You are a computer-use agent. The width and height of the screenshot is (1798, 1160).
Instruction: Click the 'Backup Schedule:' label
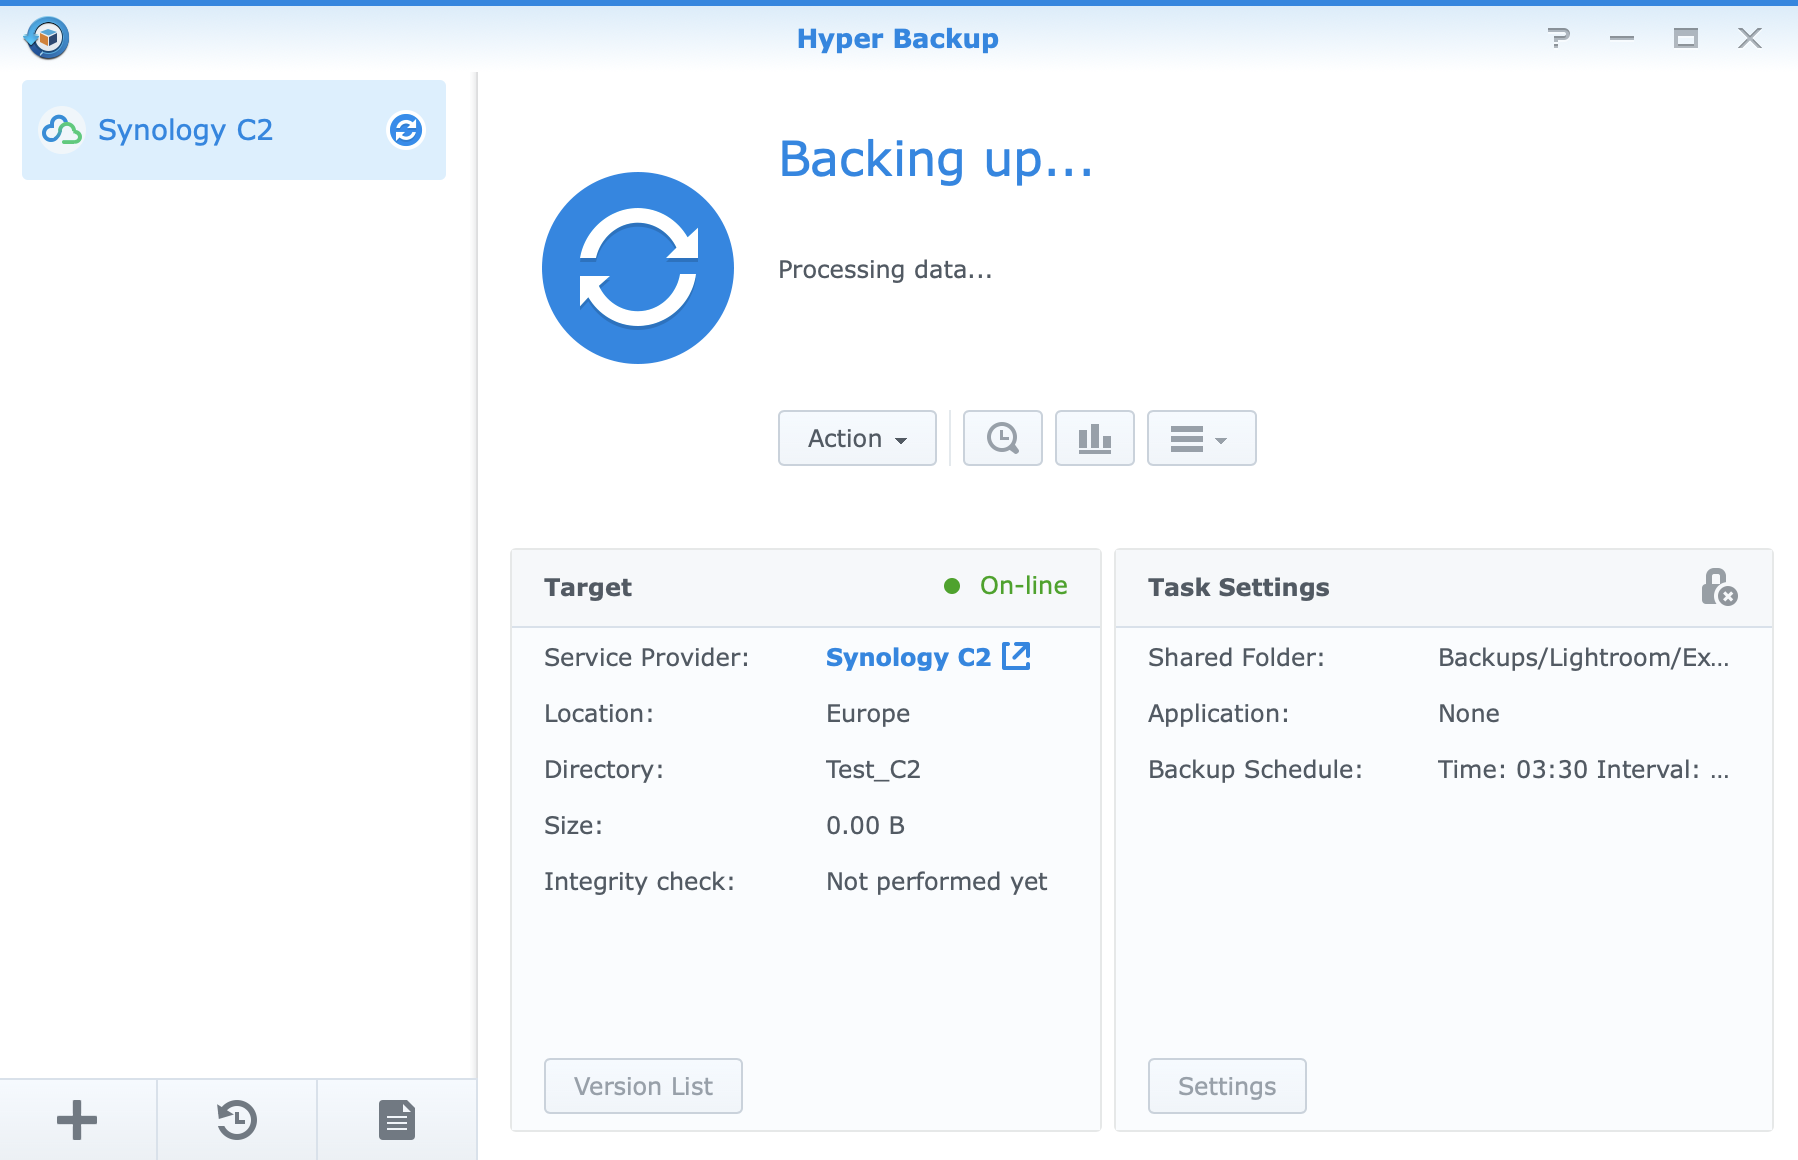coord(1255,769)
